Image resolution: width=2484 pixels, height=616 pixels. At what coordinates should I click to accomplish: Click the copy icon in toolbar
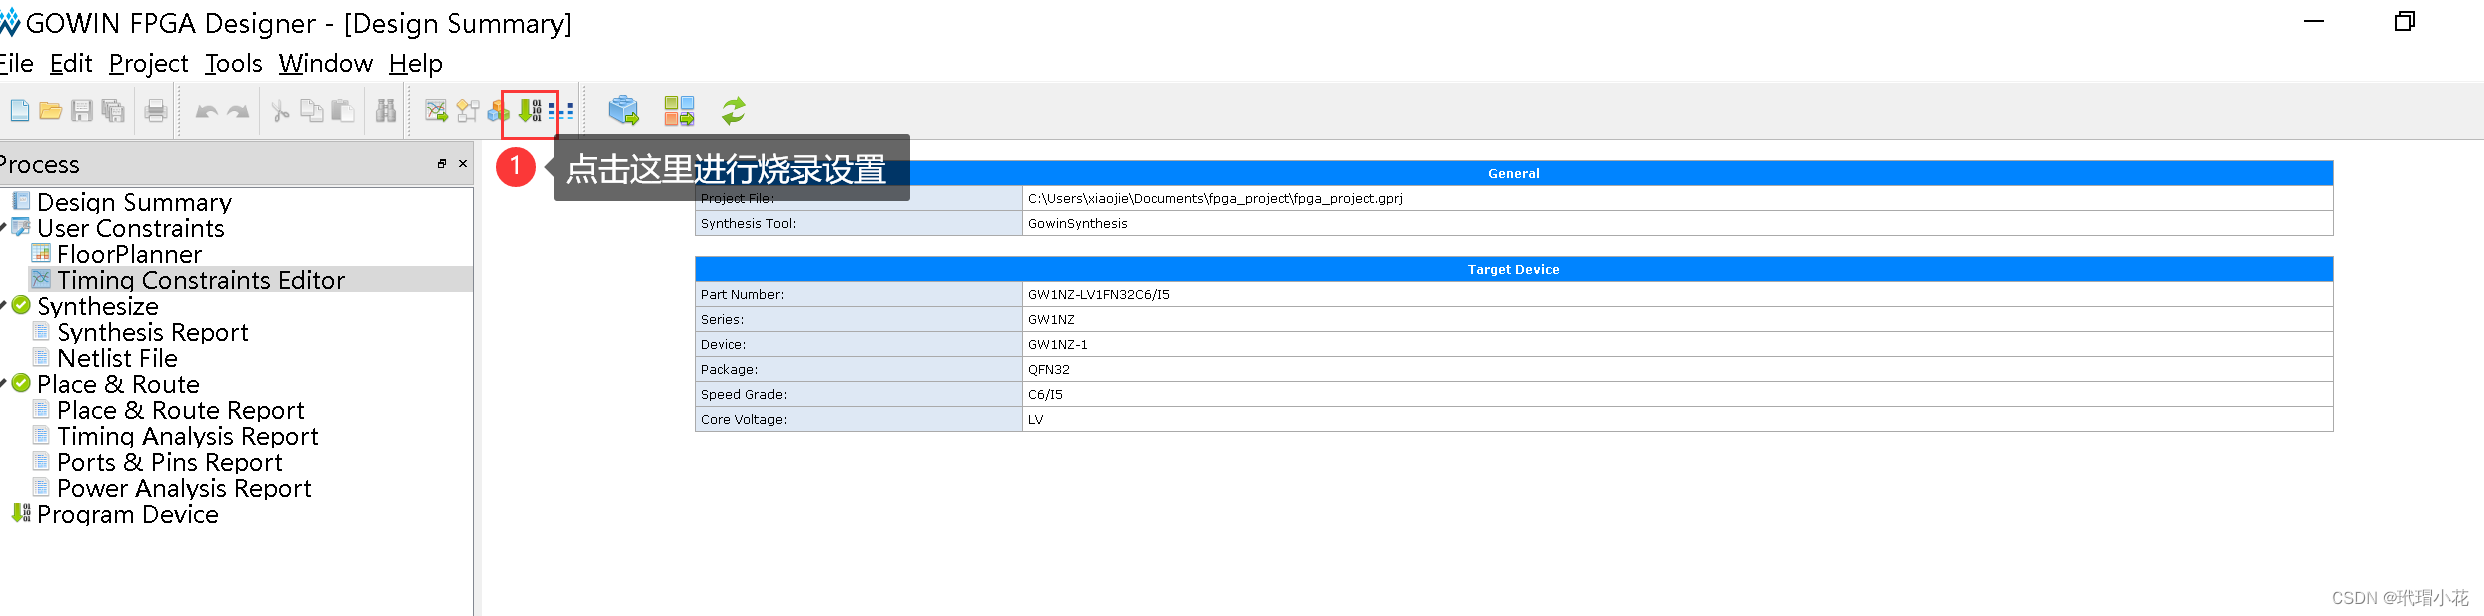[x=312, y=111]
